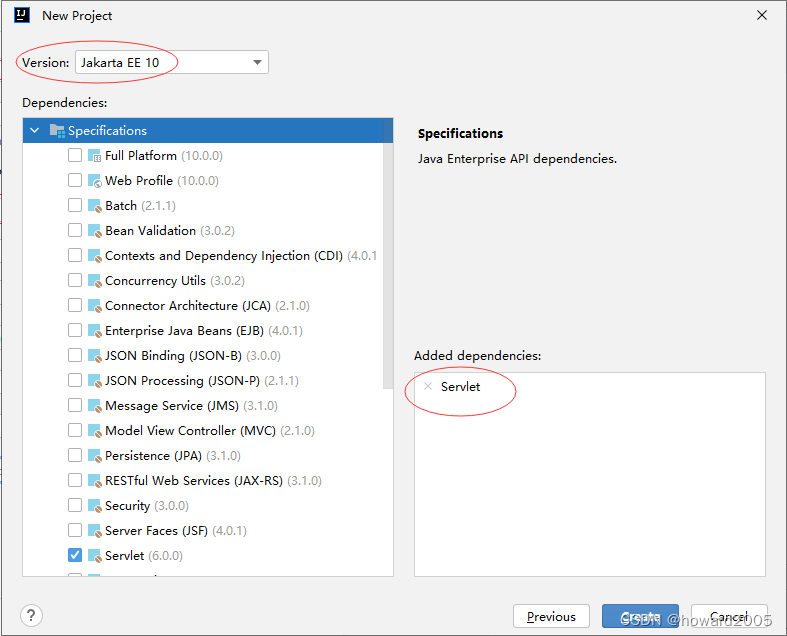Close the New Project dialog
The height and width of the screenshot is (636, 787).
coord(762,16)
